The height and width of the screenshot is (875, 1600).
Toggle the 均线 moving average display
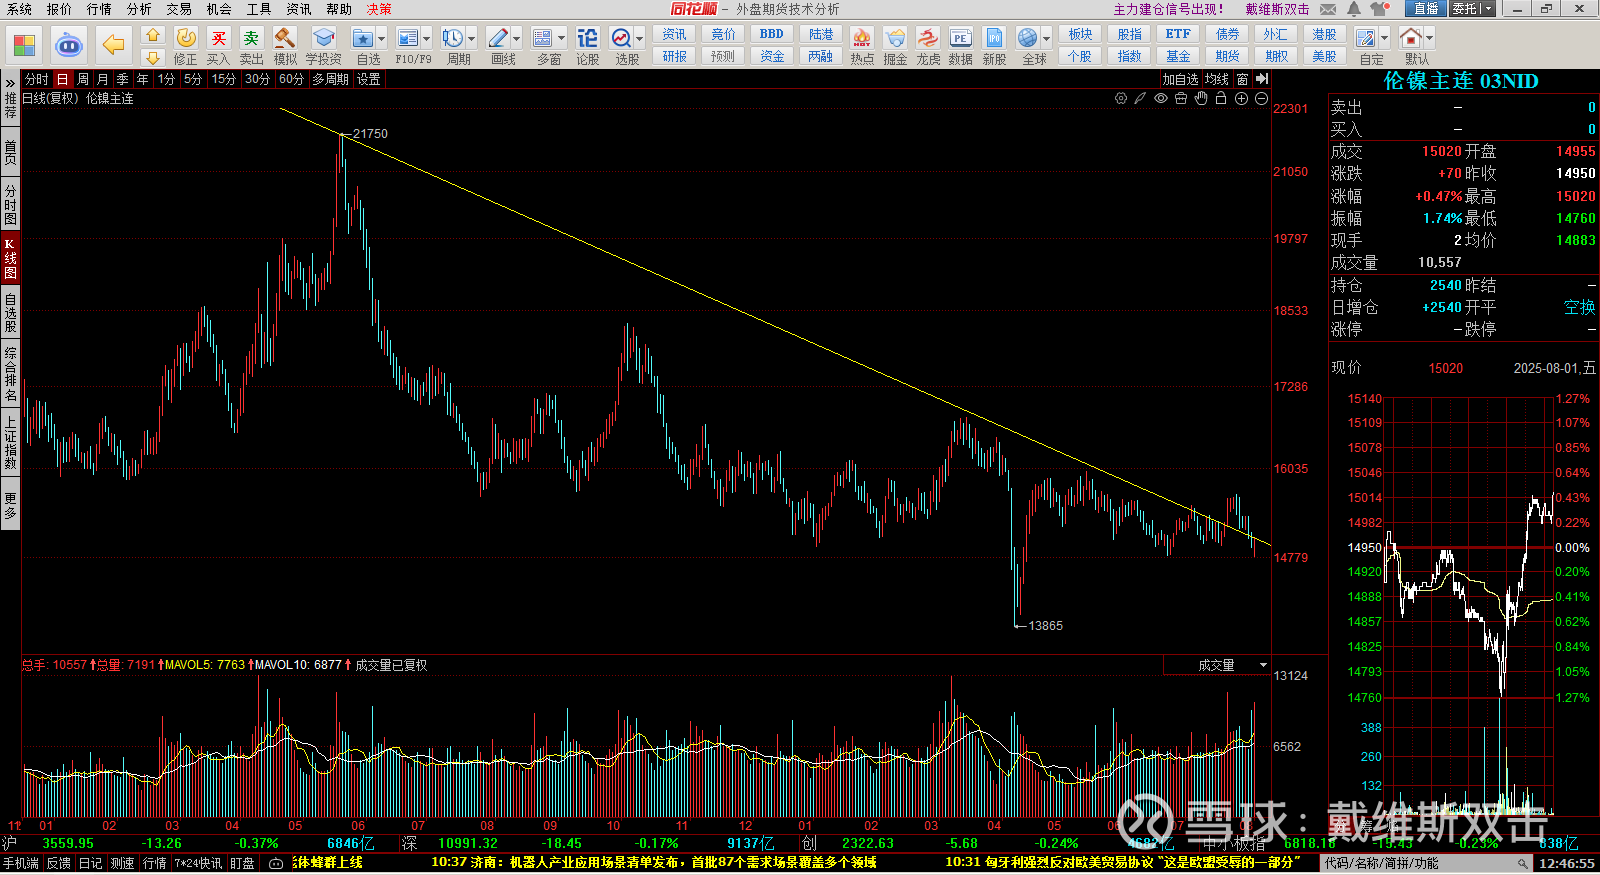pos(1217,79)
